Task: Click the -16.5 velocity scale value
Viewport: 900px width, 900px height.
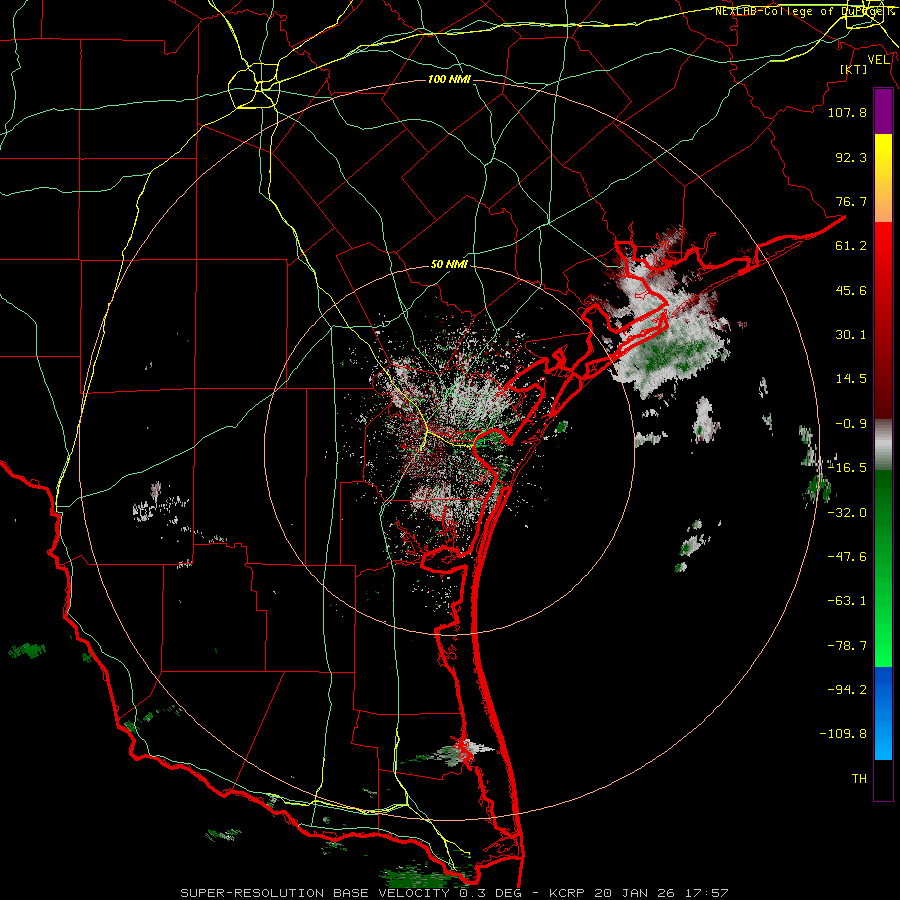Action: (x=847, y=468)
